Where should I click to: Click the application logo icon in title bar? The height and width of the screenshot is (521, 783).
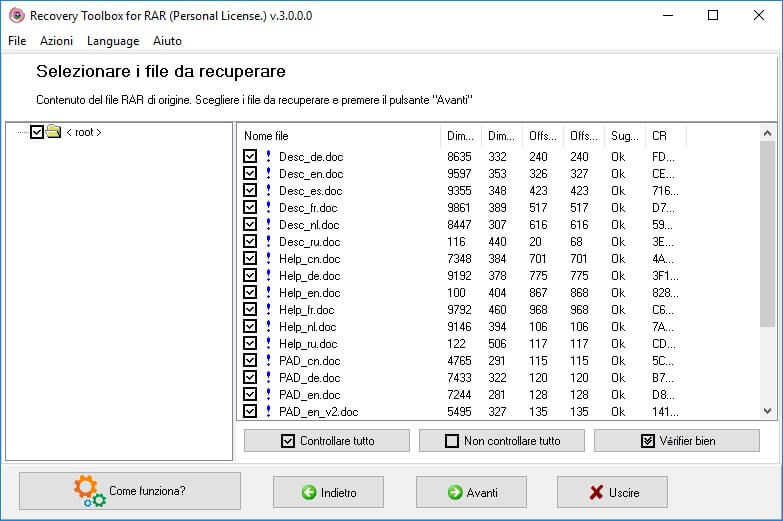tap(15, 15)
